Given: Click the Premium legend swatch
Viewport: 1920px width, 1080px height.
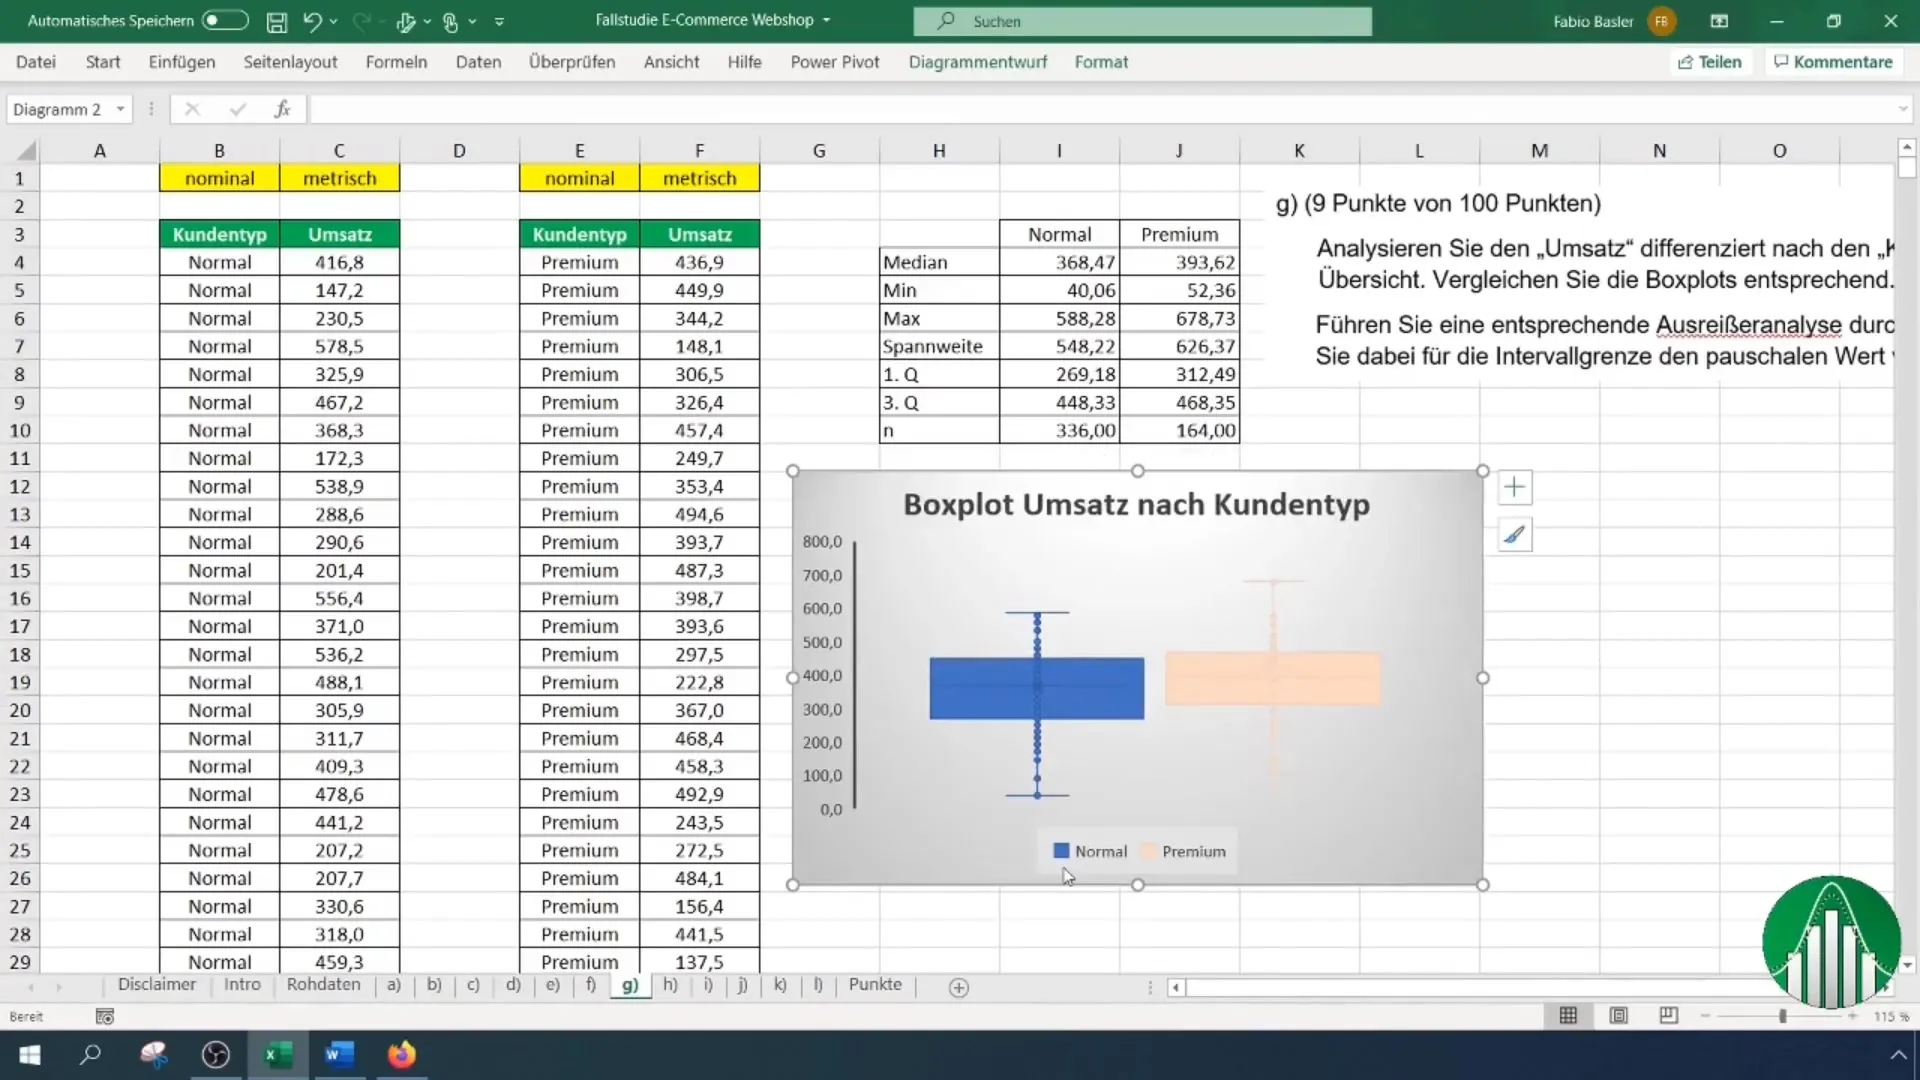Looking at the screenshot, I should (1149, 851).
